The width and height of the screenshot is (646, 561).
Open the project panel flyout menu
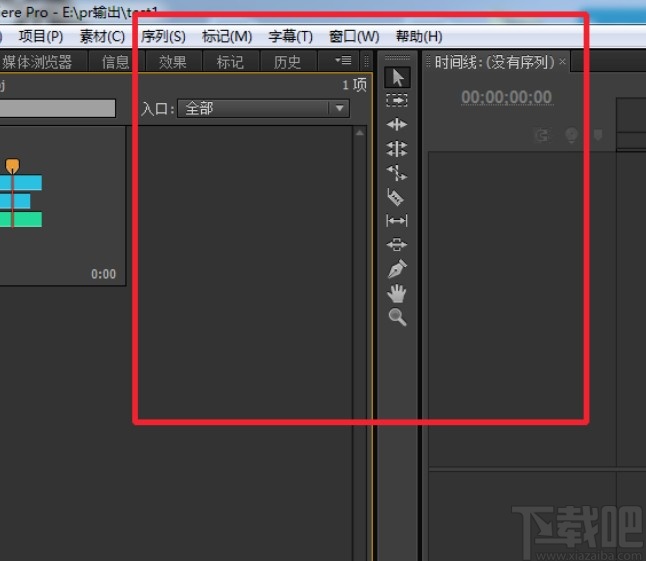click(343, 61)
